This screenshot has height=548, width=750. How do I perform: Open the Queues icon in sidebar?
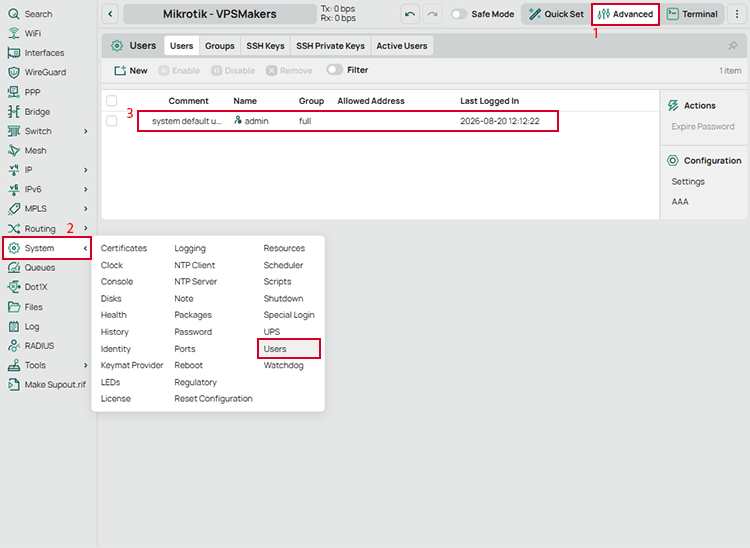(x=14, y=267)
